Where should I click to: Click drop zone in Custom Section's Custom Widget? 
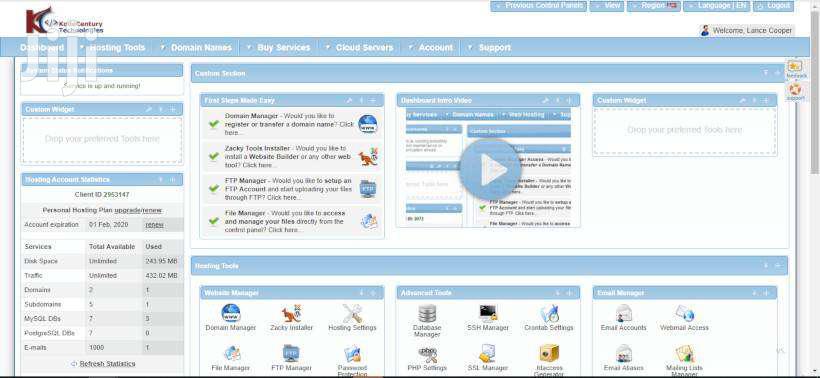click(x=685, y=131)
